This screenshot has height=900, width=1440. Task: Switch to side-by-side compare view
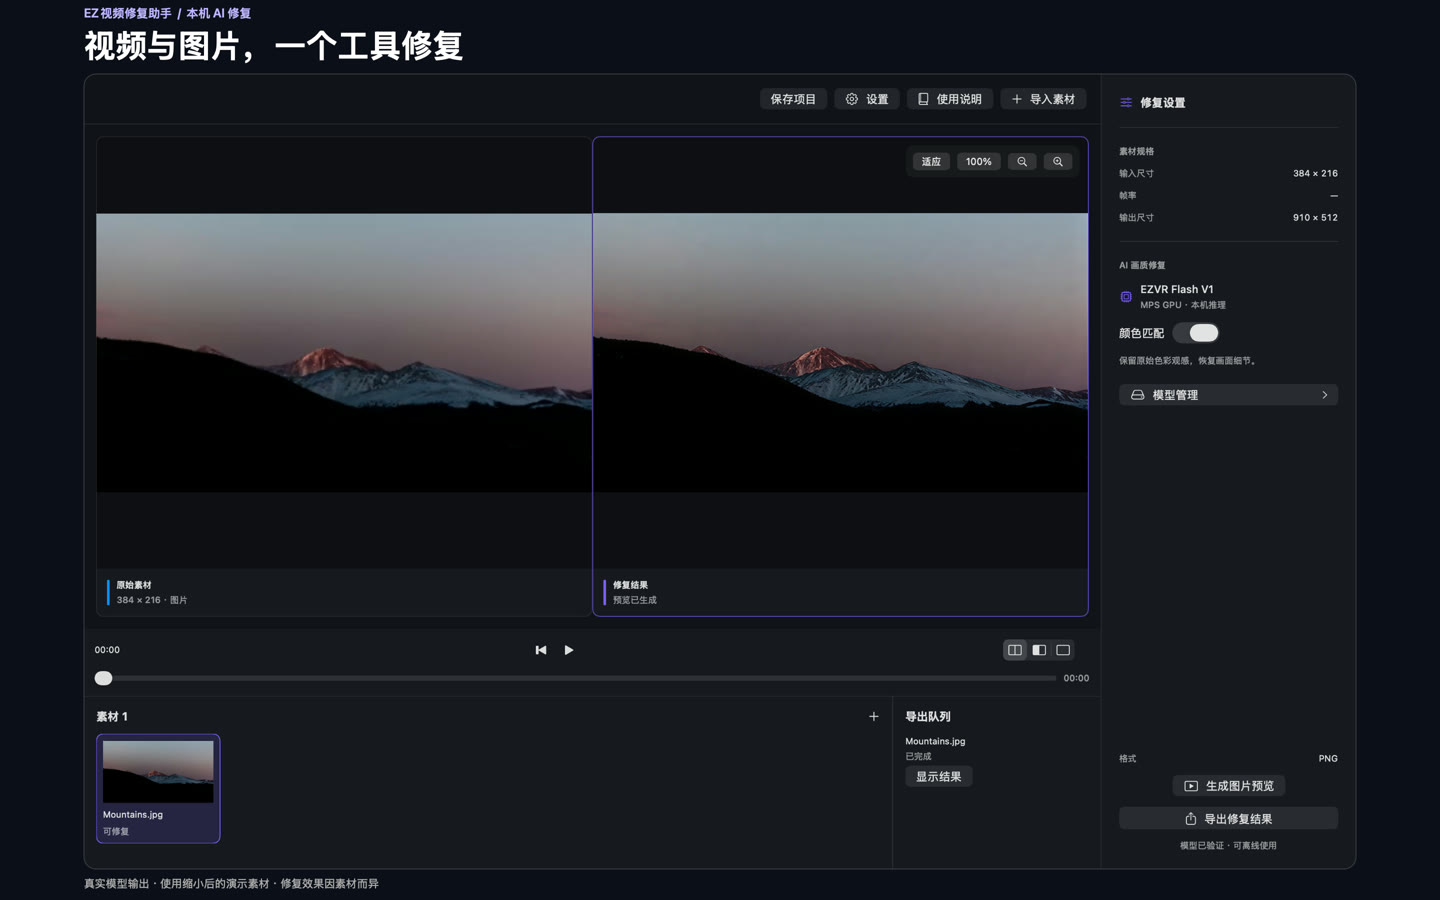(x=1015, y=650)
